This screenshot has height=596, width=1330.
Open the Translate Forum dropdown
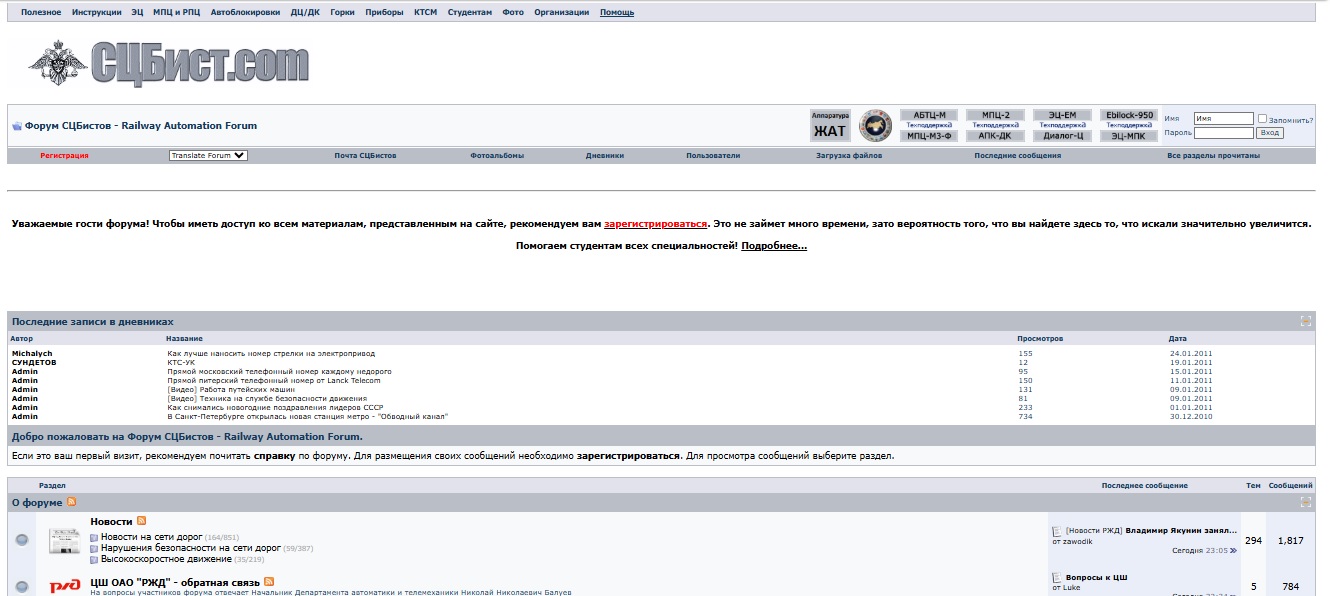pyautogui.click(x=208, y=156)
